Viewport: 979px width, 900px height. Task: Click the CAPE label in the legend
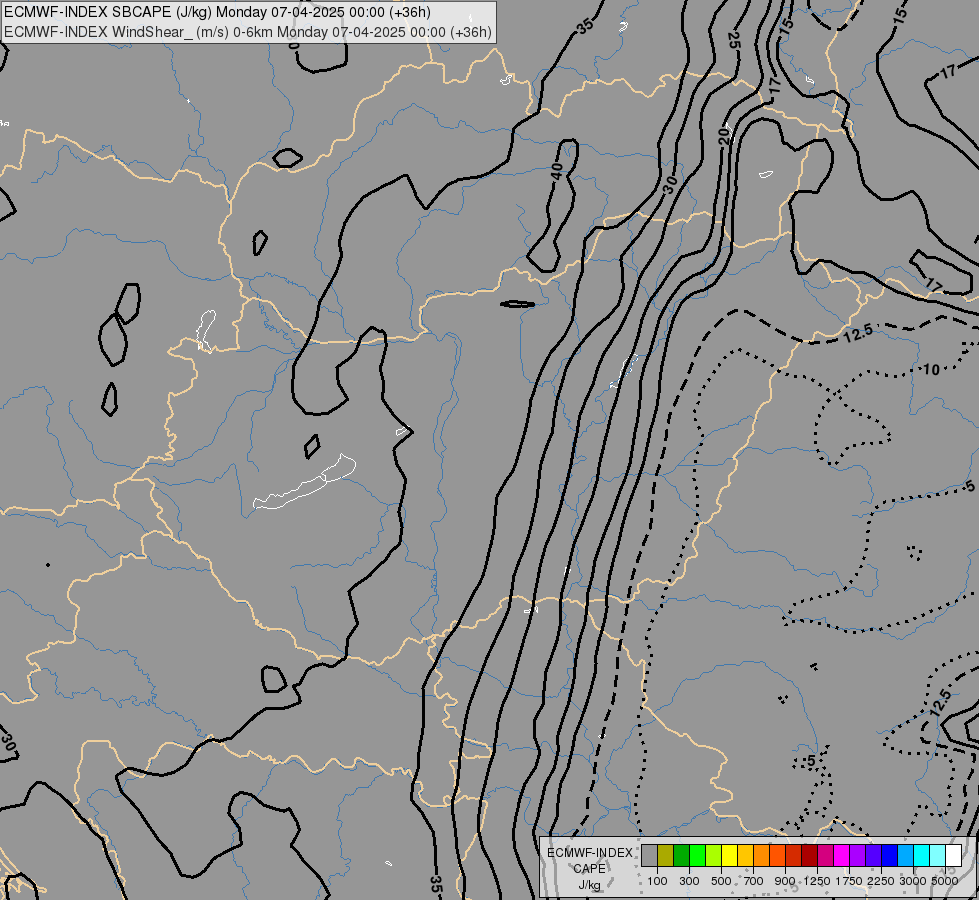pyautogui.click(x=589, y=869)
